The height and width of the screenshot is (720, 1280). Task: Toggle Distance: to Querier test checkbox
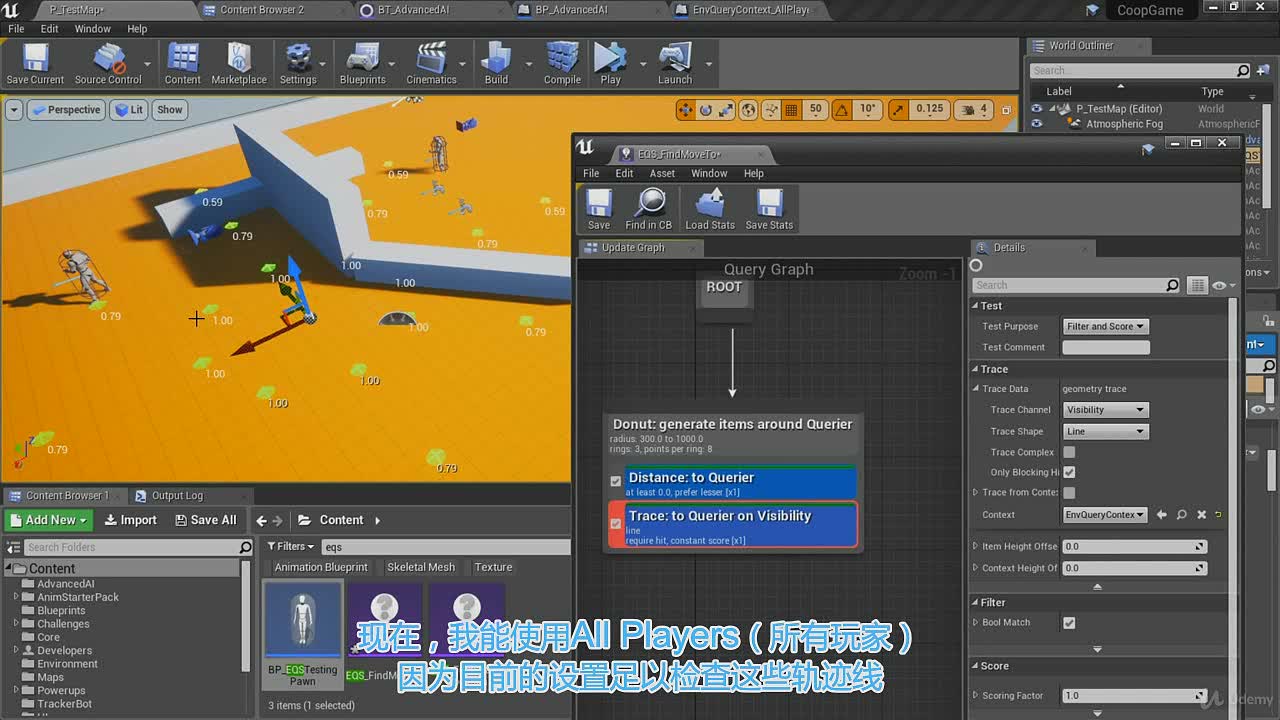tap(616, 481)
